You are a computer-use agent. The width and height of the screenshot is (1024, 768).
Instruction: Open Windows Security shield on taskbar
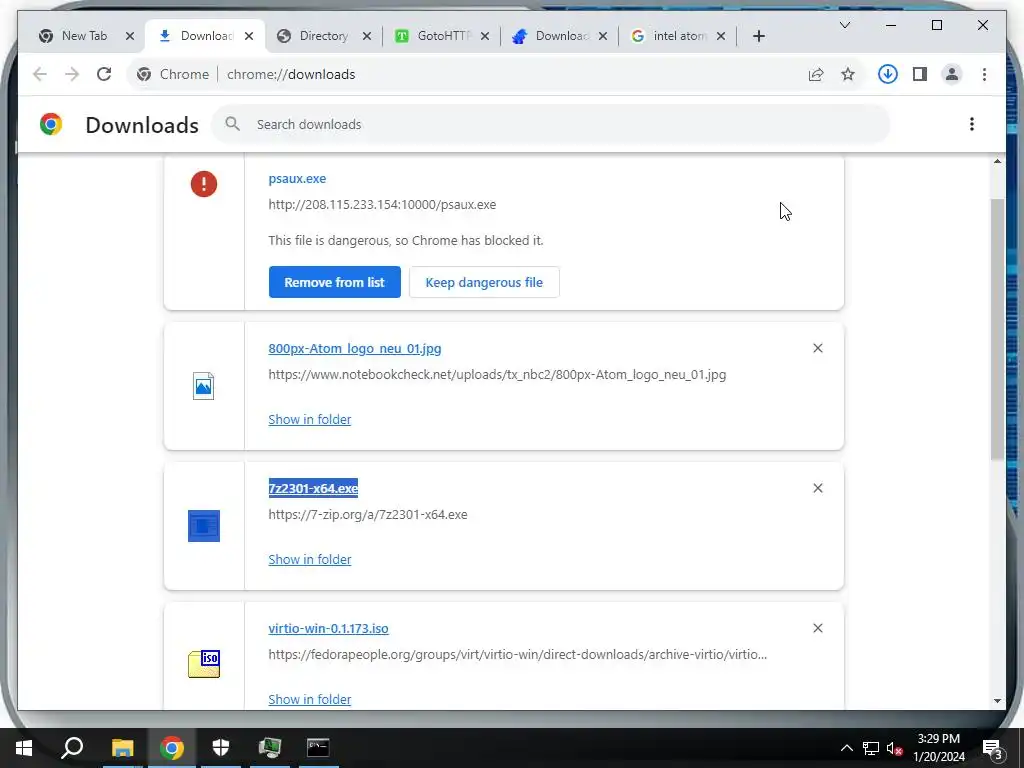[x=221, y=748]
